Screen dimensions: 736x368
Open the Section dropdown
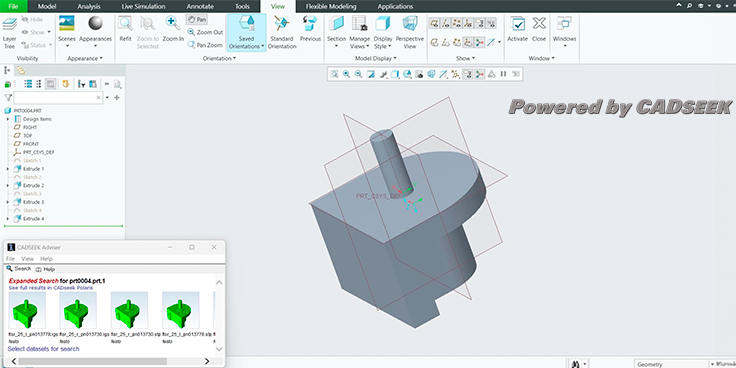click(336, 32)
